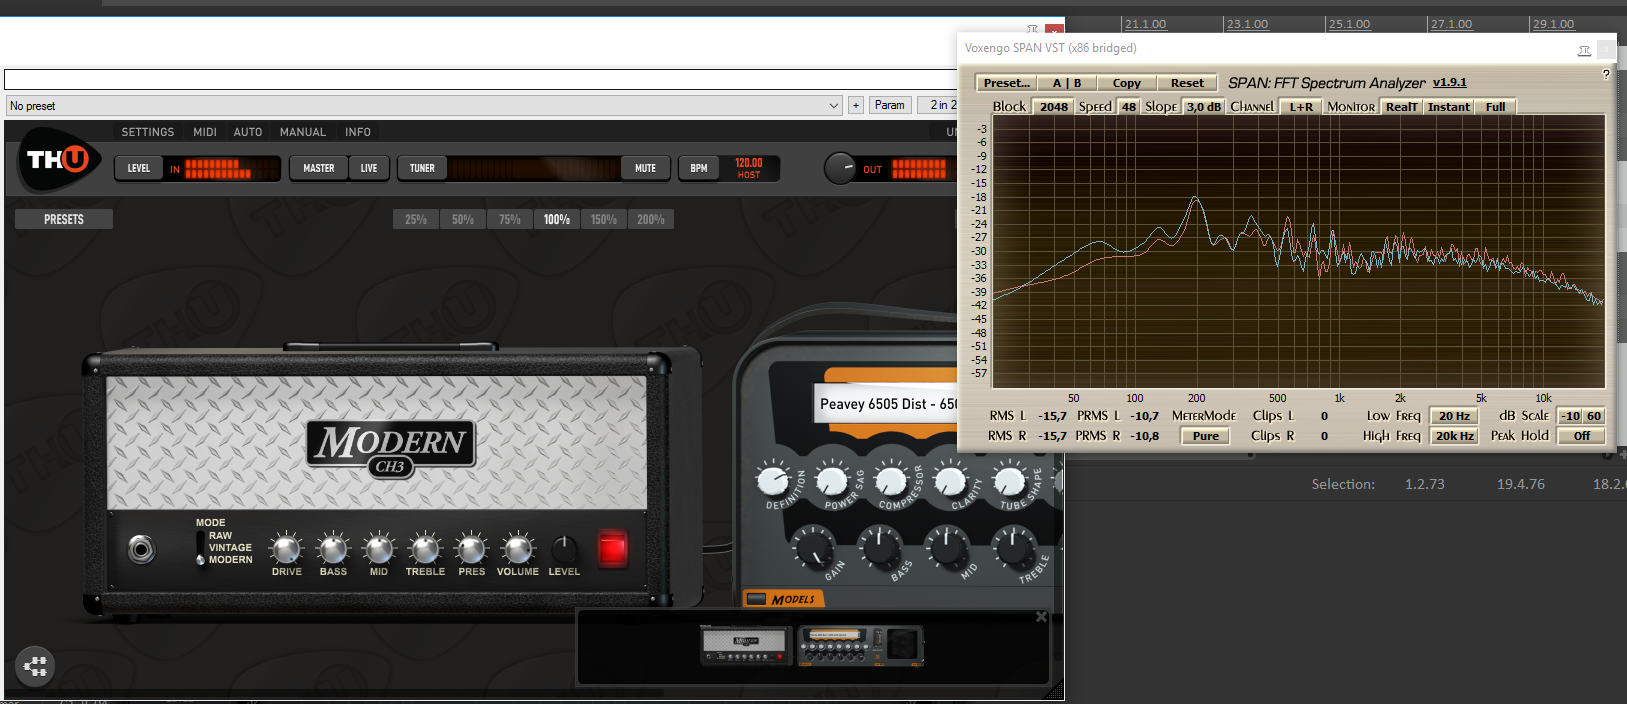Screen dimensions: 1627x704
Task: Open the INFO menu
Action: pyautogui.click(x=358, y=132)
